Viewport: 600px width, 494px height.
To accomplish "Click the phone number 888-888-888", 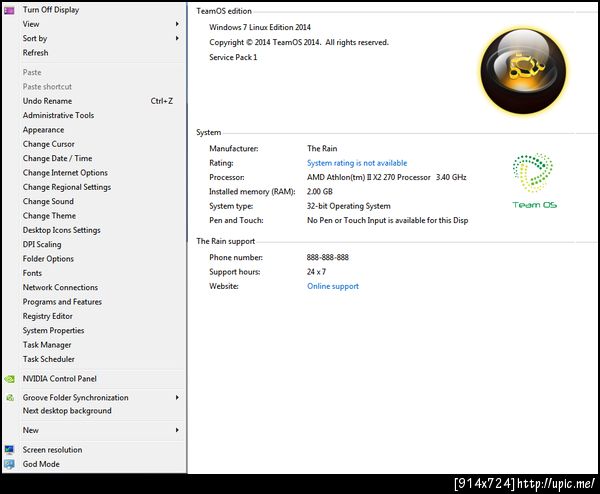I will click(x=328, y=258).
